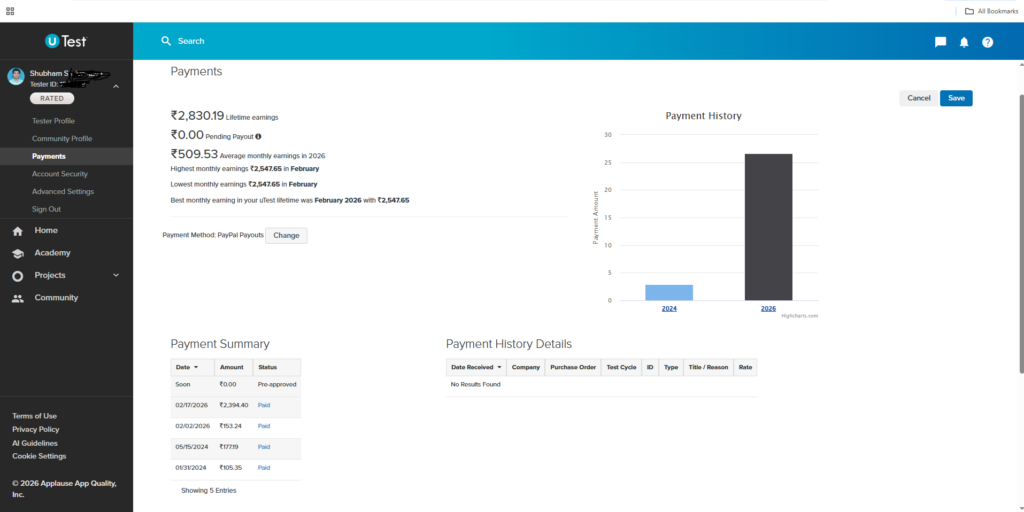Image resolution: width=1024 pixels, height=512 pixels.
Task: Click Paid status for 02/17/2026
Action: click(x=264, y=406)
